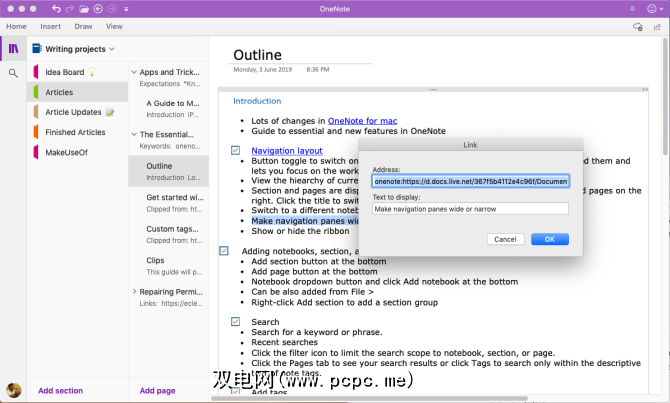Click the smiley feedback icon
Image resolution: width=670 pixels, height=403 pixels.
click(x=653, y=8)
